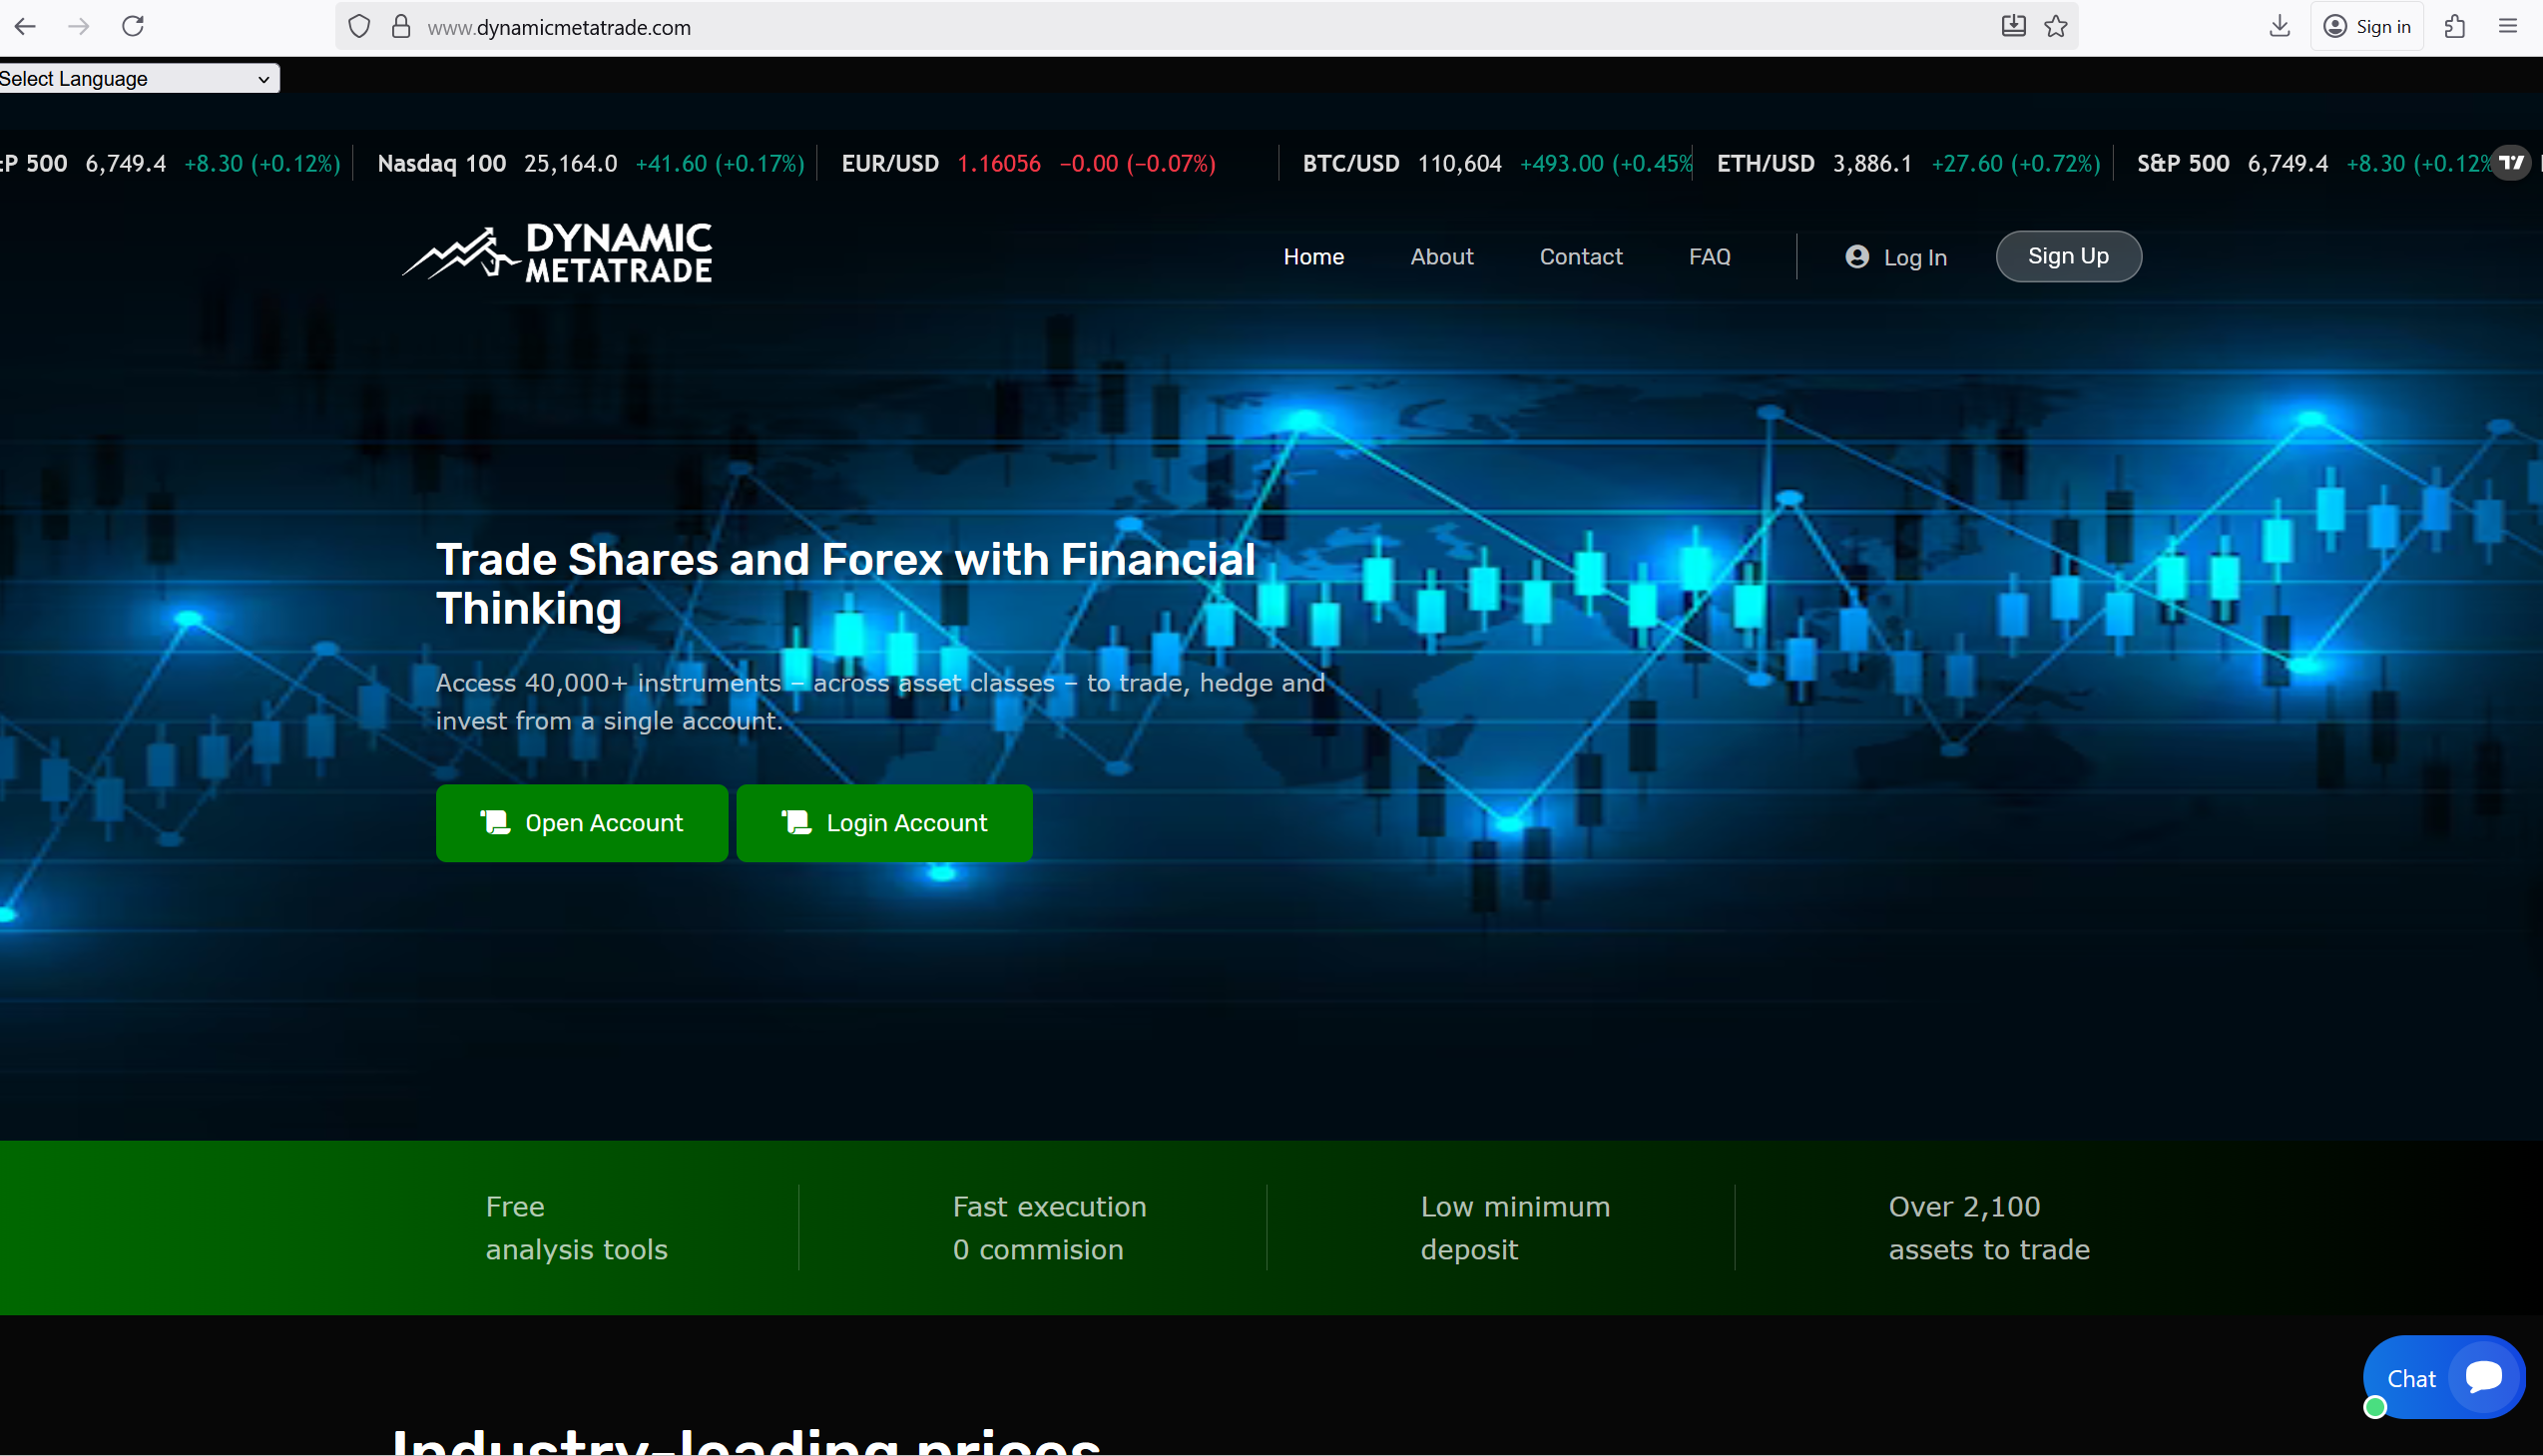Click the TradingView logo on ticker

pyautogui.click(x=2511, y=162)
